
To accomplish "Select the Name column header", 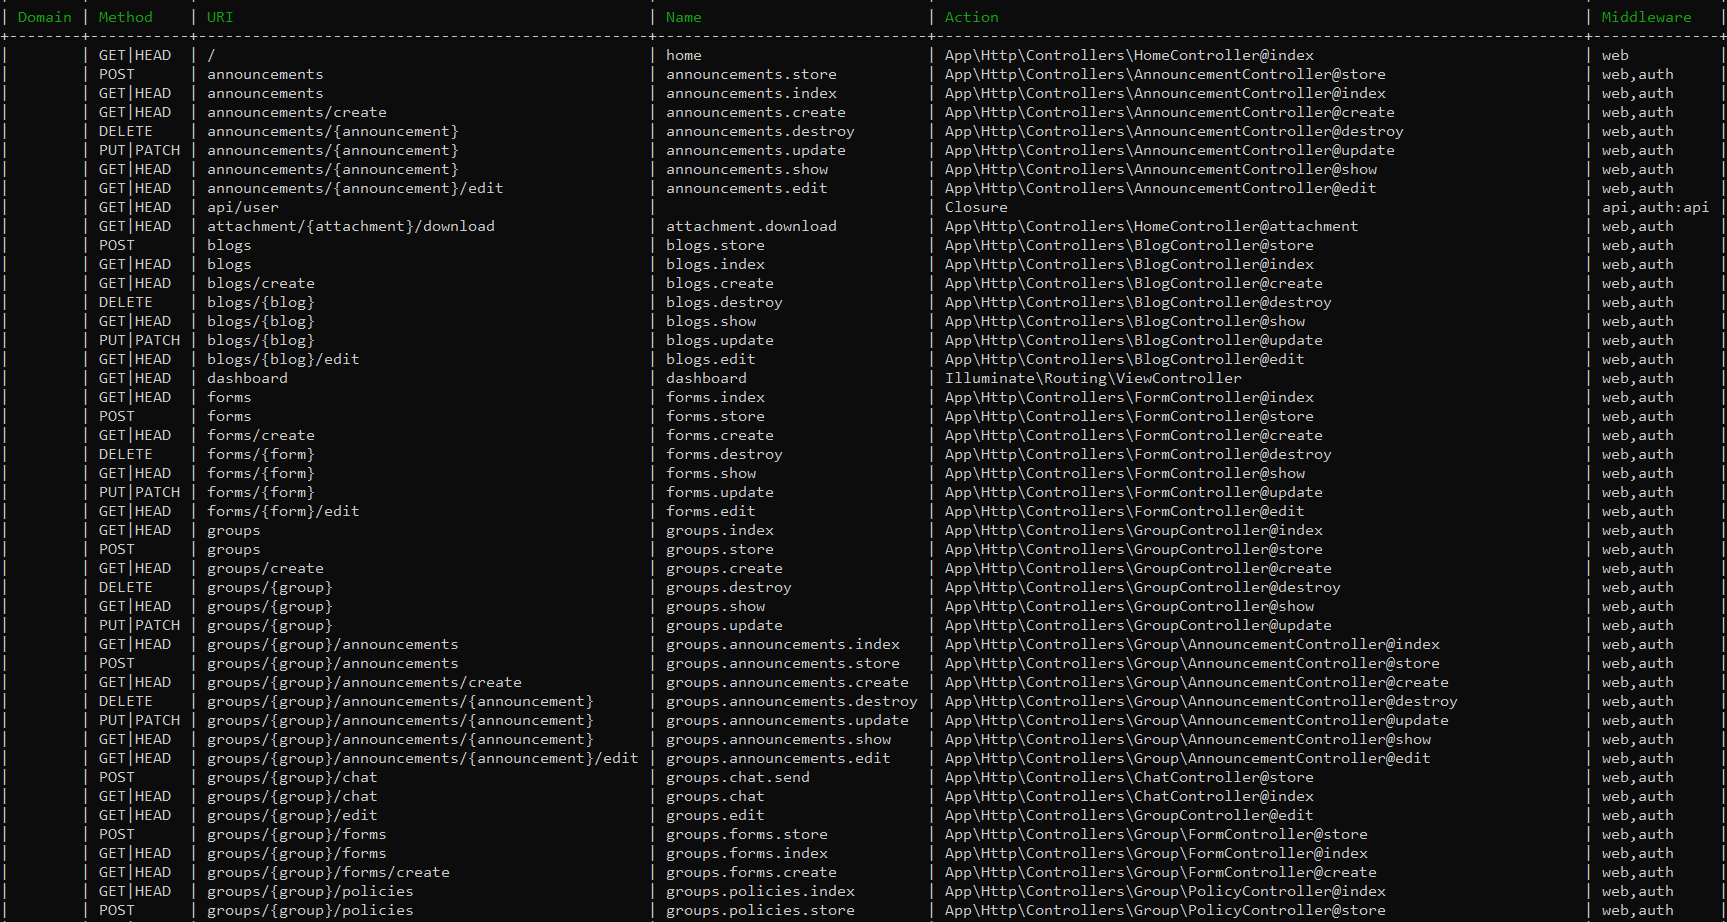I will point(683,17).
